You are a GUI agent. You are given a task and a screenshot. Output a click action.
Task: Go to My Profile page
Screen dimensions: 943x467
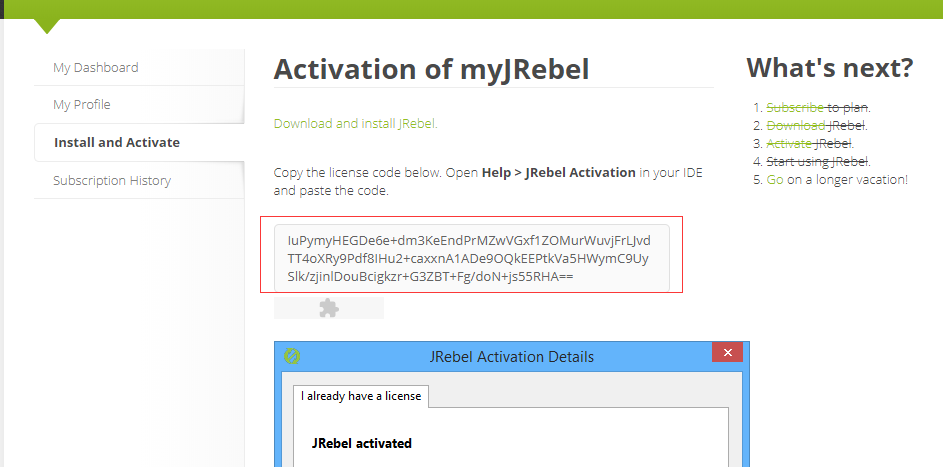pos(82,105)
